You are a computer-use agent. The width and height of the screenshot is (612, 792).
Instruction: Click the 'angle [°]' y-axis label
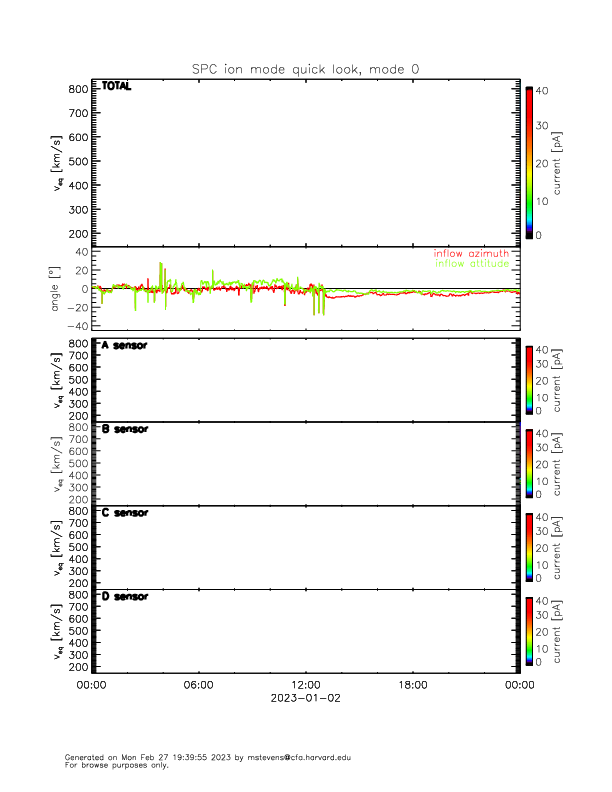tap(58, 289)
